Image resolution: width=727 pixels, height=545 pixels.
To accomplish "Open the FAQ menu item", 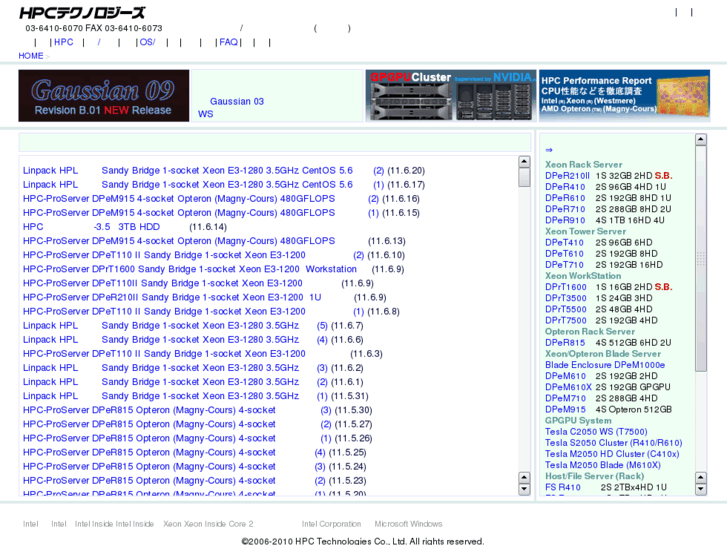I will [229, 42].
